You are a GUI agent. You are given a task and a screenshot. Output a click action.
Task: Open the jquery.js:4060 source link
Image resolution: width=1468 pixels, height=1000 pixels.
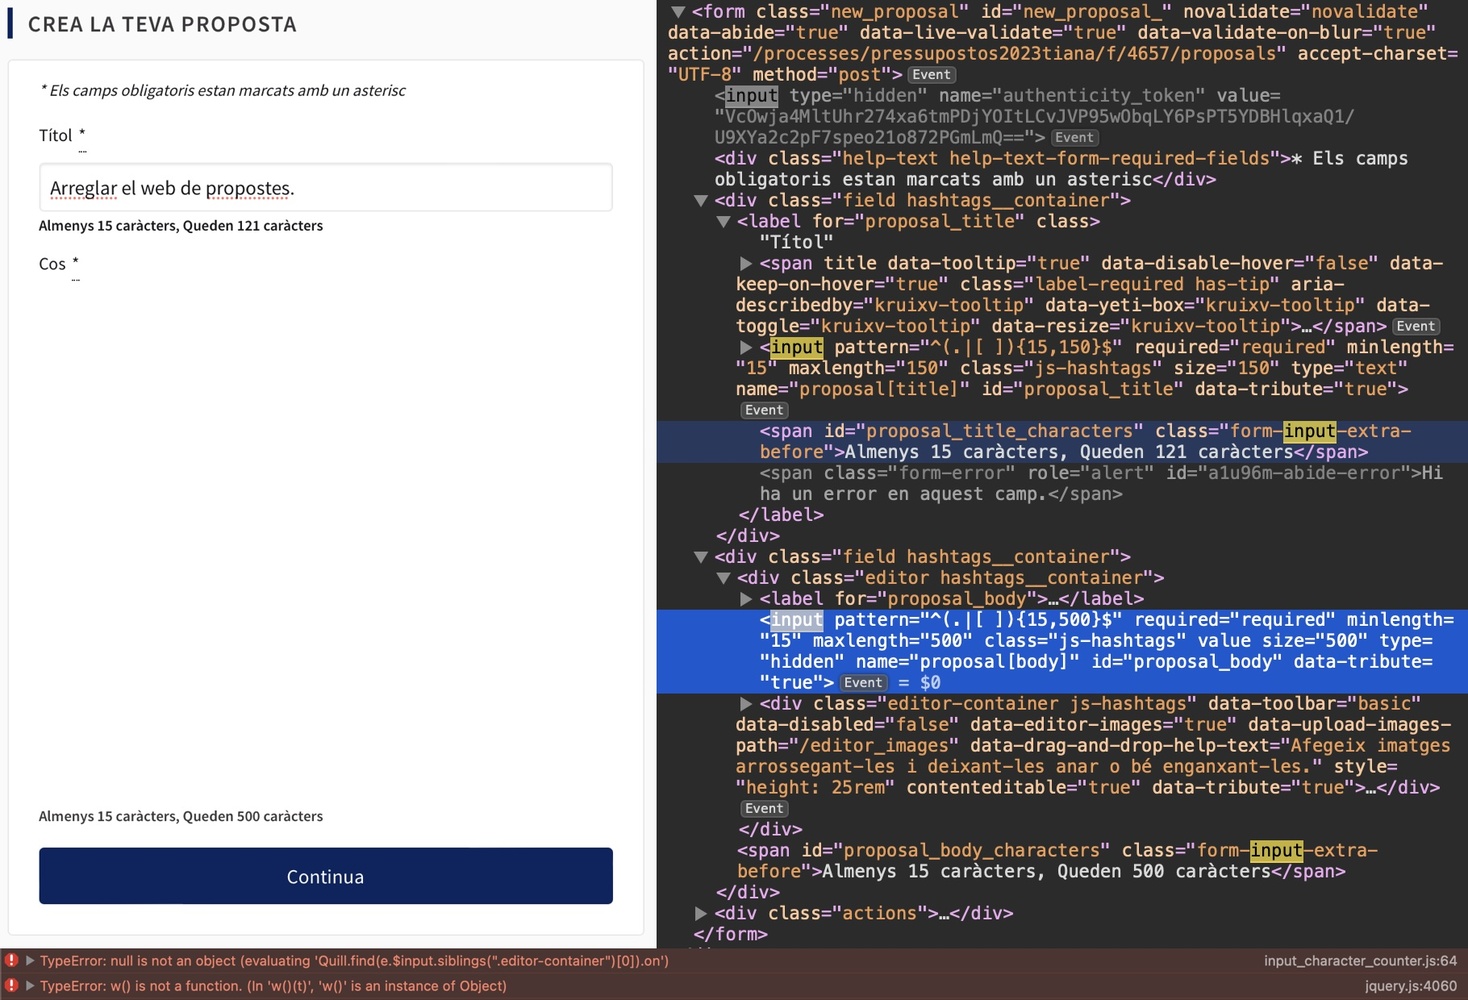[x=1410, y=986]
